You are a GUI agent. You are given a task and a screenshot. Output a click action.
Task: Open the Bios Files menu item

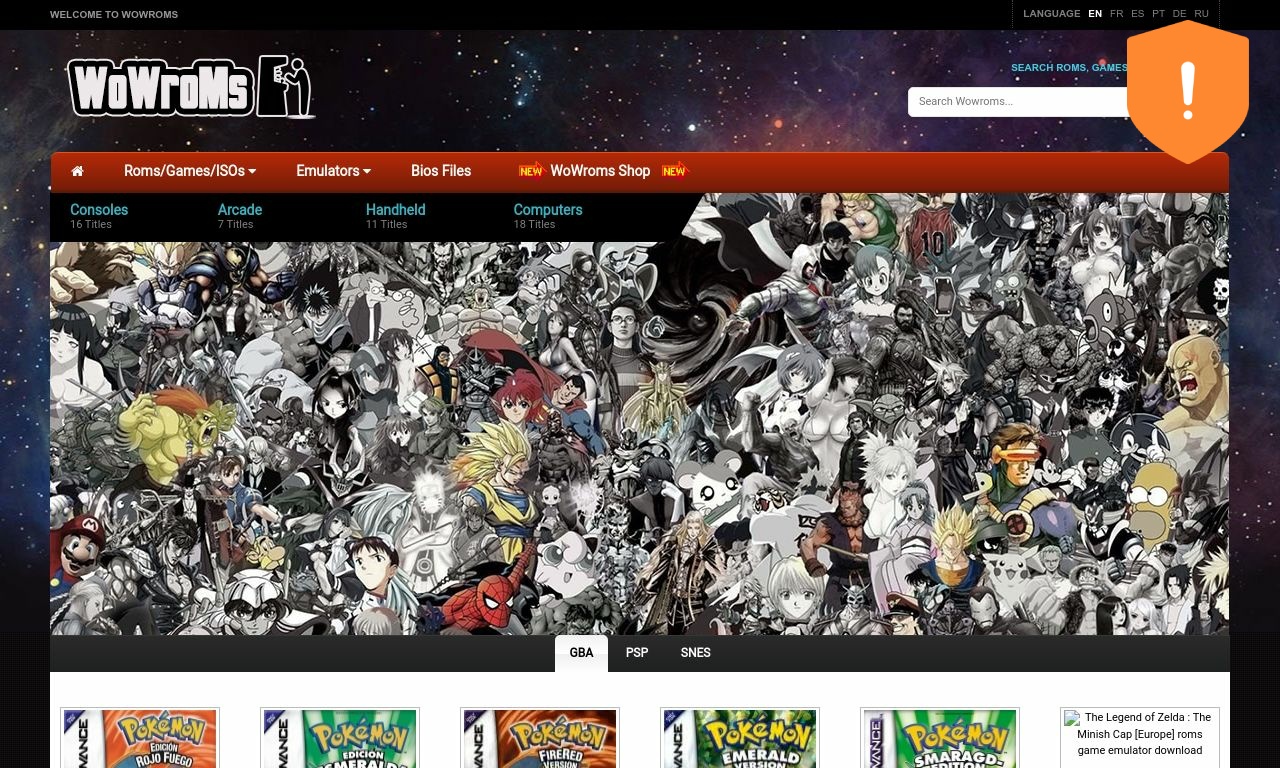click(441, 171)
